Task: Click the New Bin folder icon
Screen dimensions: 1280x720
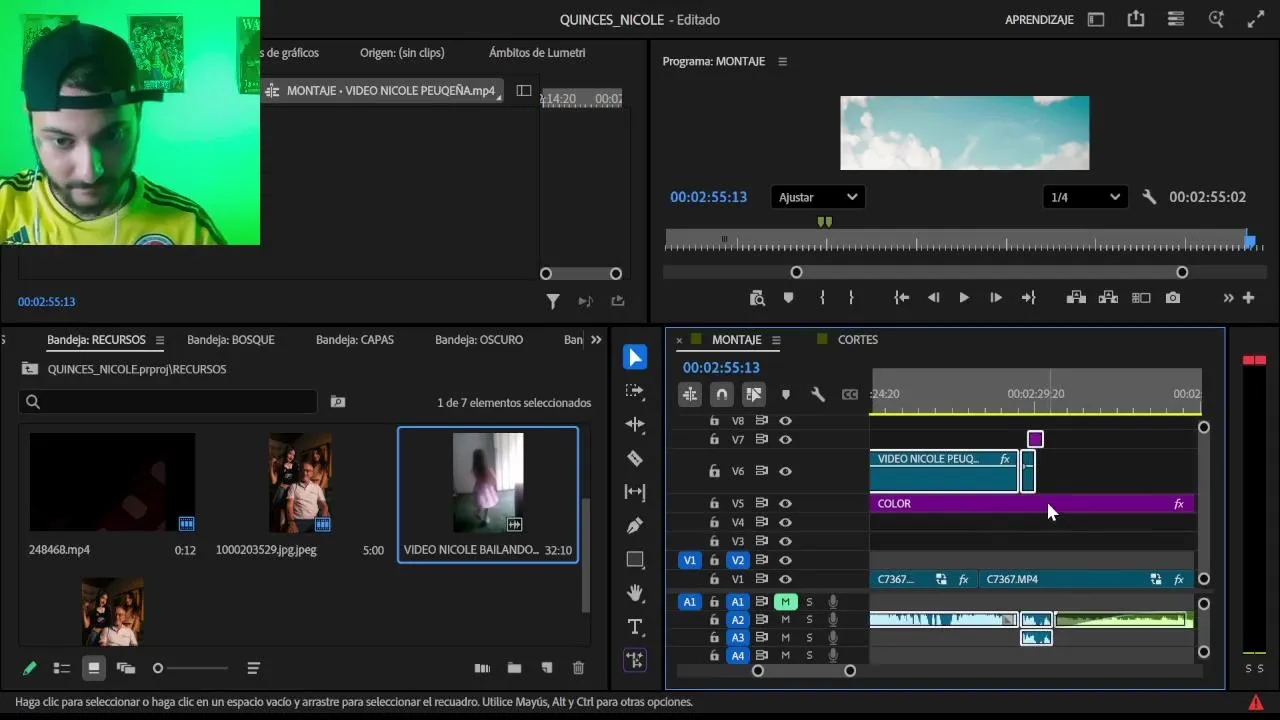Action: point(514,668)
